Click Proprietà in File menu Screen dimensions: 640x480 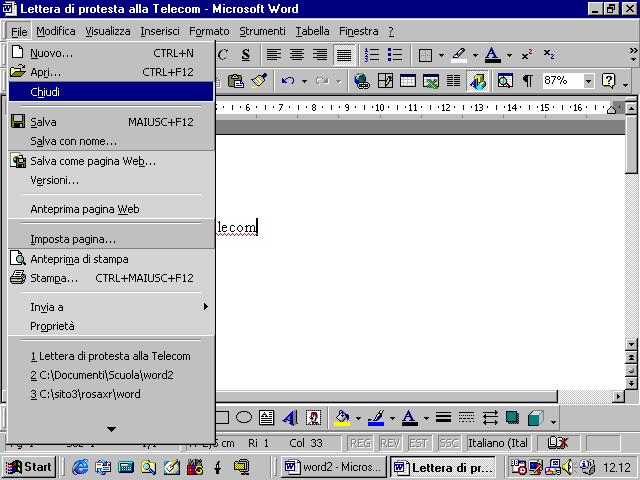(111, 326)
